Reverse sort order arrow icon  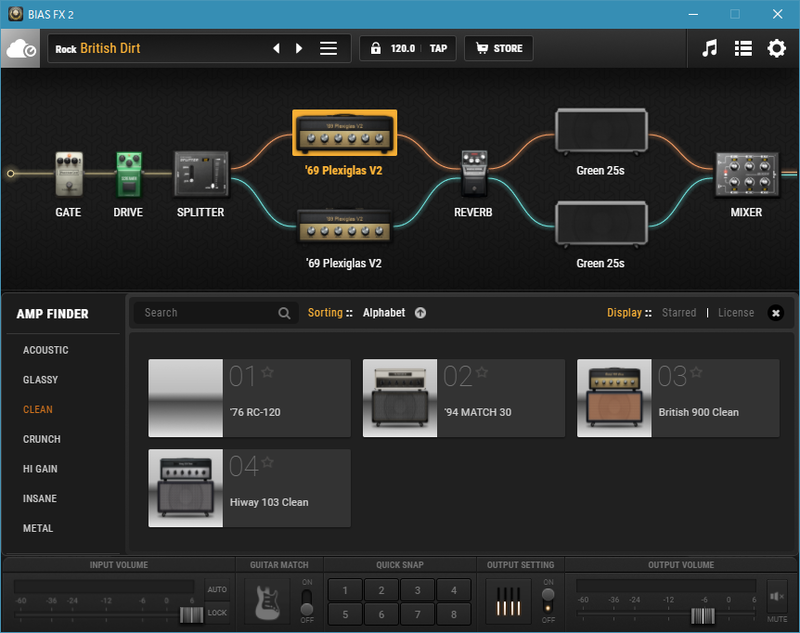pos(420,313)
